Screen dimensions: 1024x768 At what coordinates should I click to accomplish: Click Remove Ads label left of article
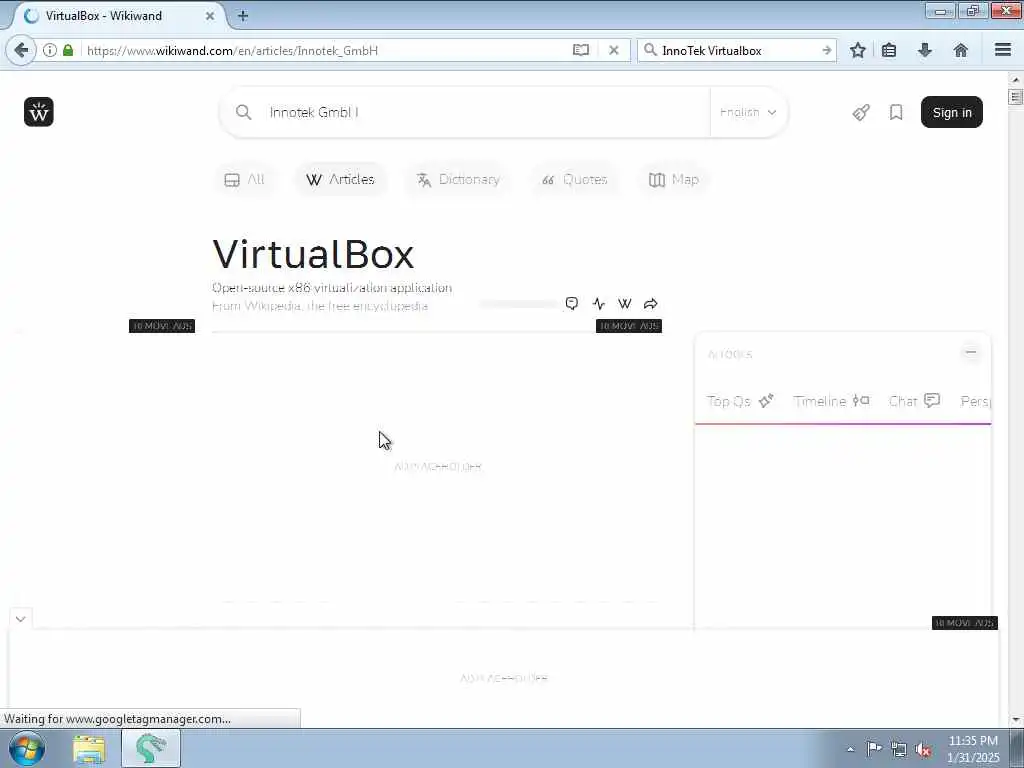(162, 326)
